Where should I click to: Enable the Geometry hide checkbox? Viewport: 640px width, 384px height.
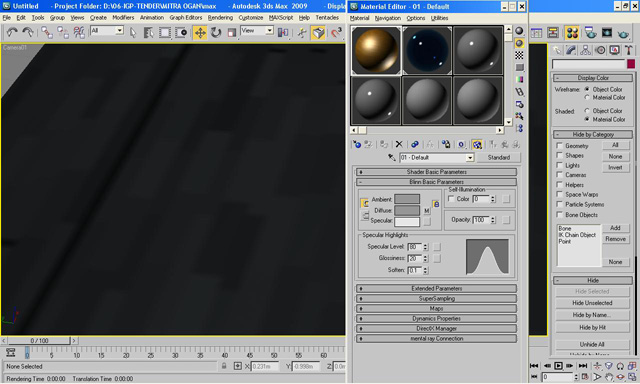tap(560, 146)
